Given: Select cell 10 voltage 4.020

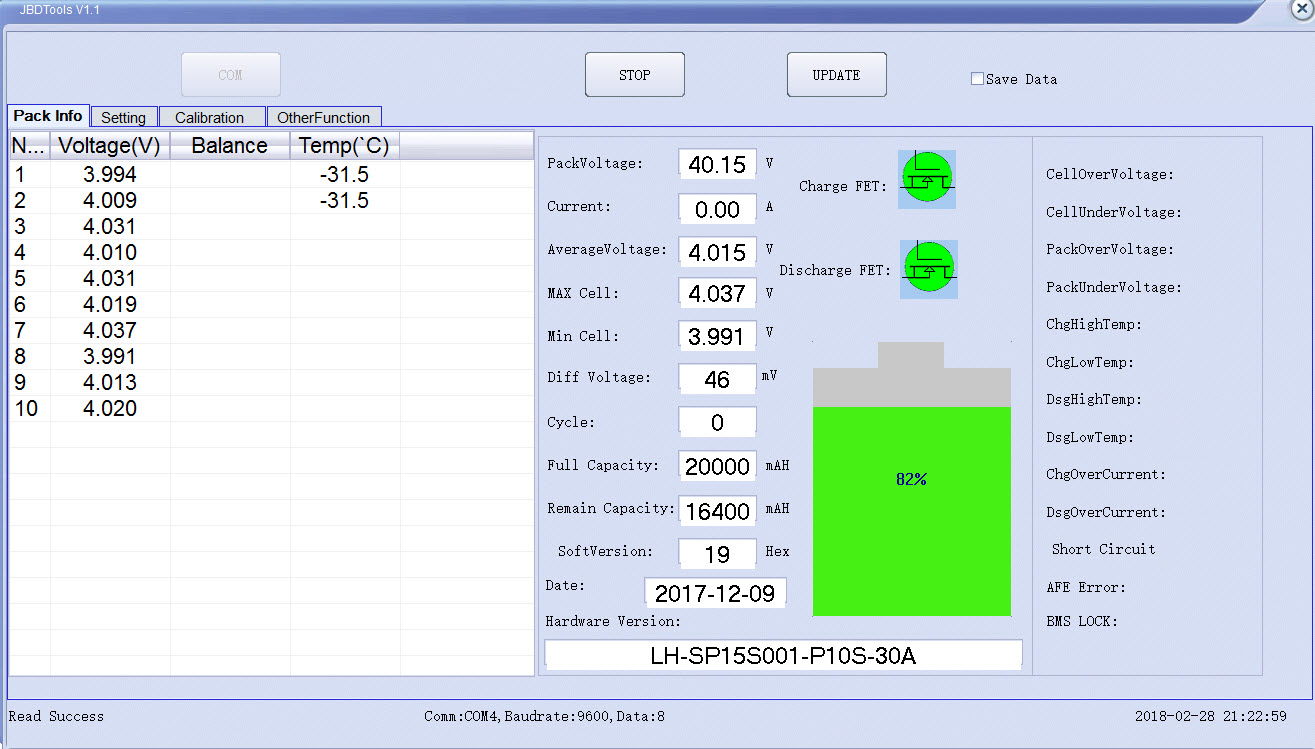Looking at the screenshot, I should (110, 409).
